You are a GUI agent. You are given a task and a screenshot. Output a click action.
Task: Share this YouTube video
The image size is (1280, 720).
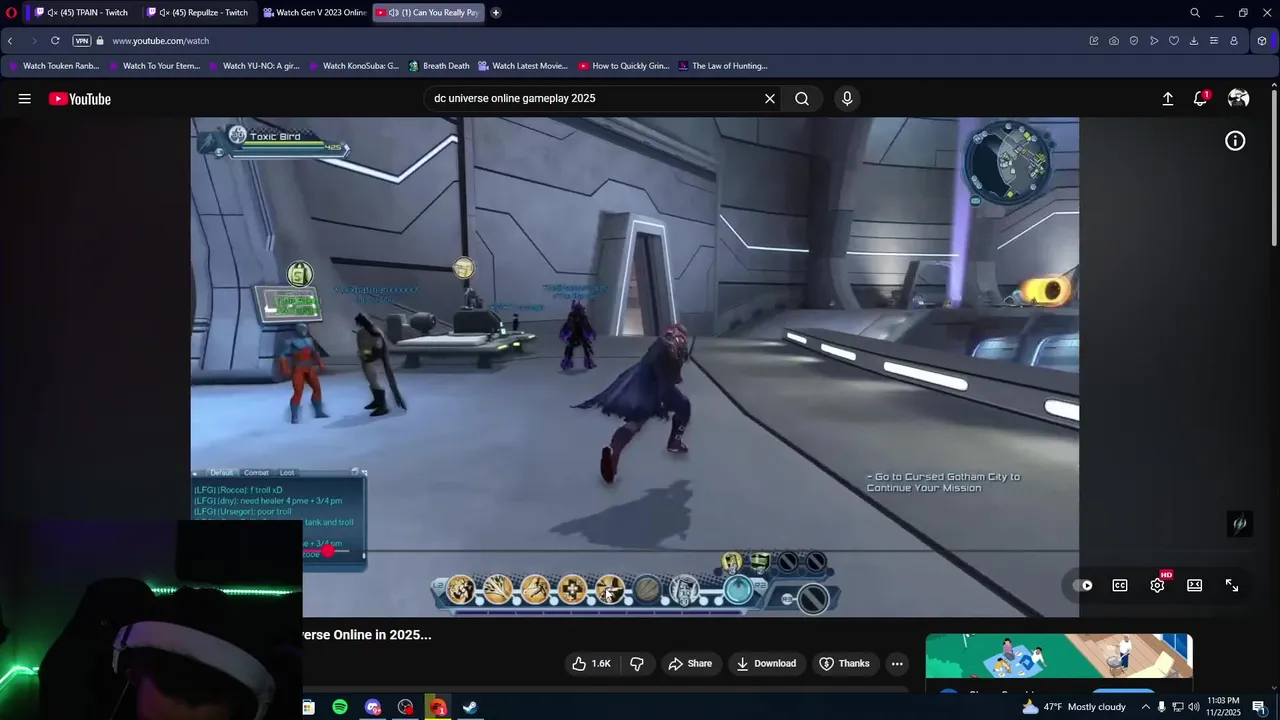point(690,664)
